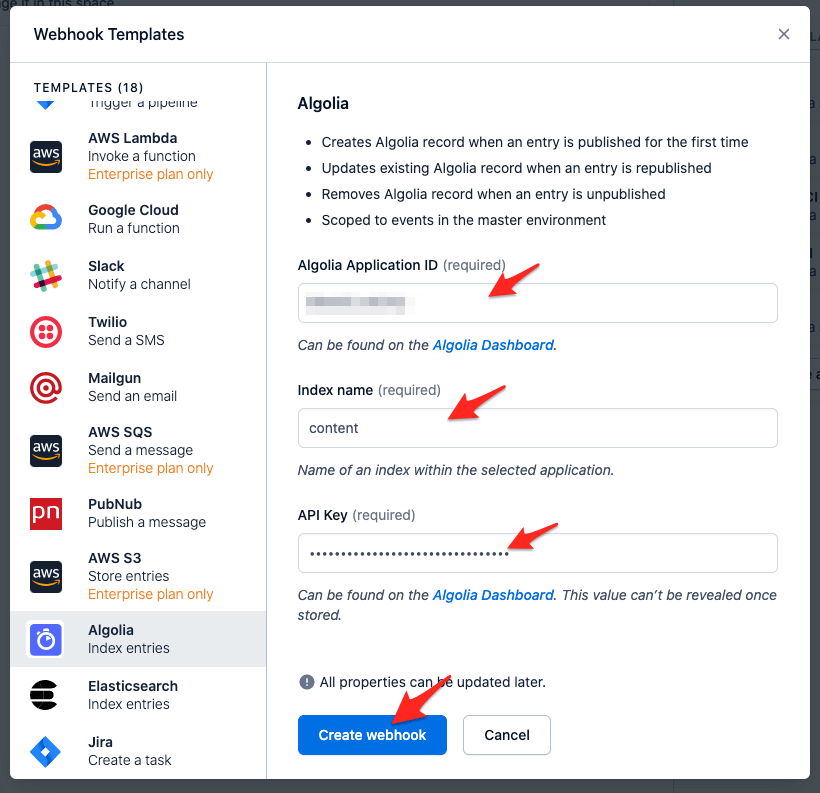
Task: Pick the Slack logo icon
Action: click(x=46, y=276)
